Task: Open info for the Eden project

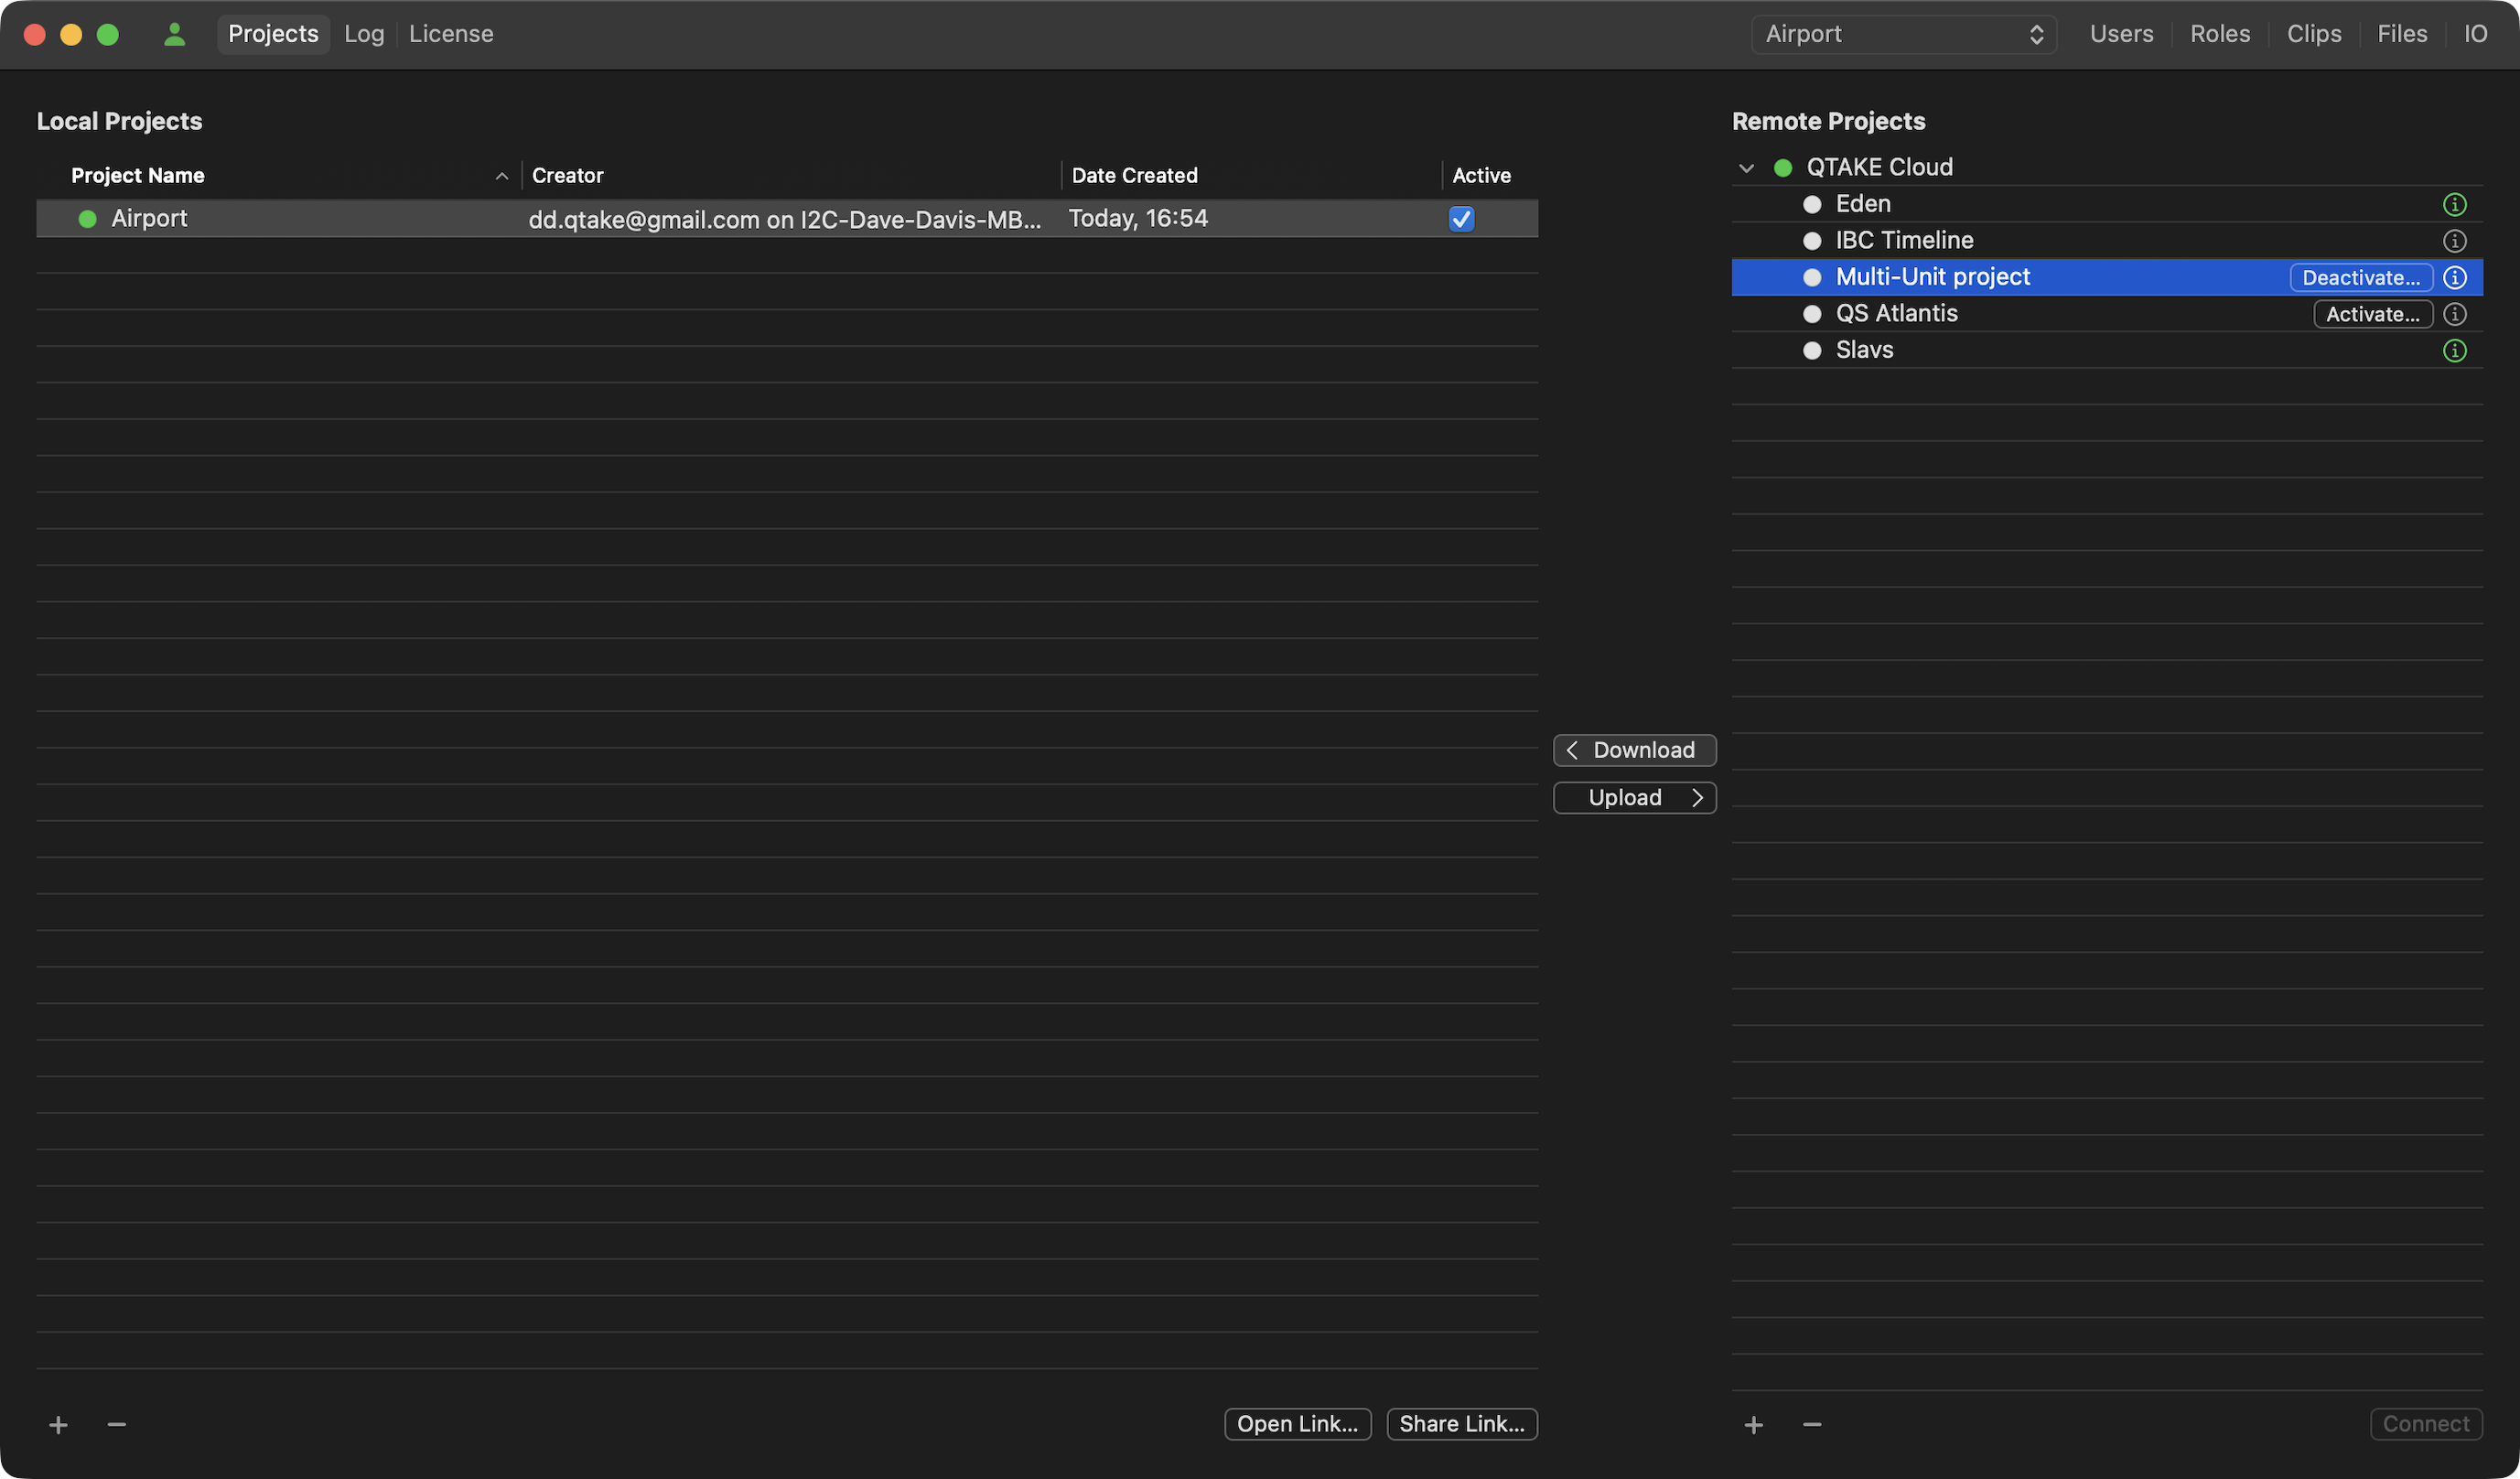Action: tap(2454, 205)
